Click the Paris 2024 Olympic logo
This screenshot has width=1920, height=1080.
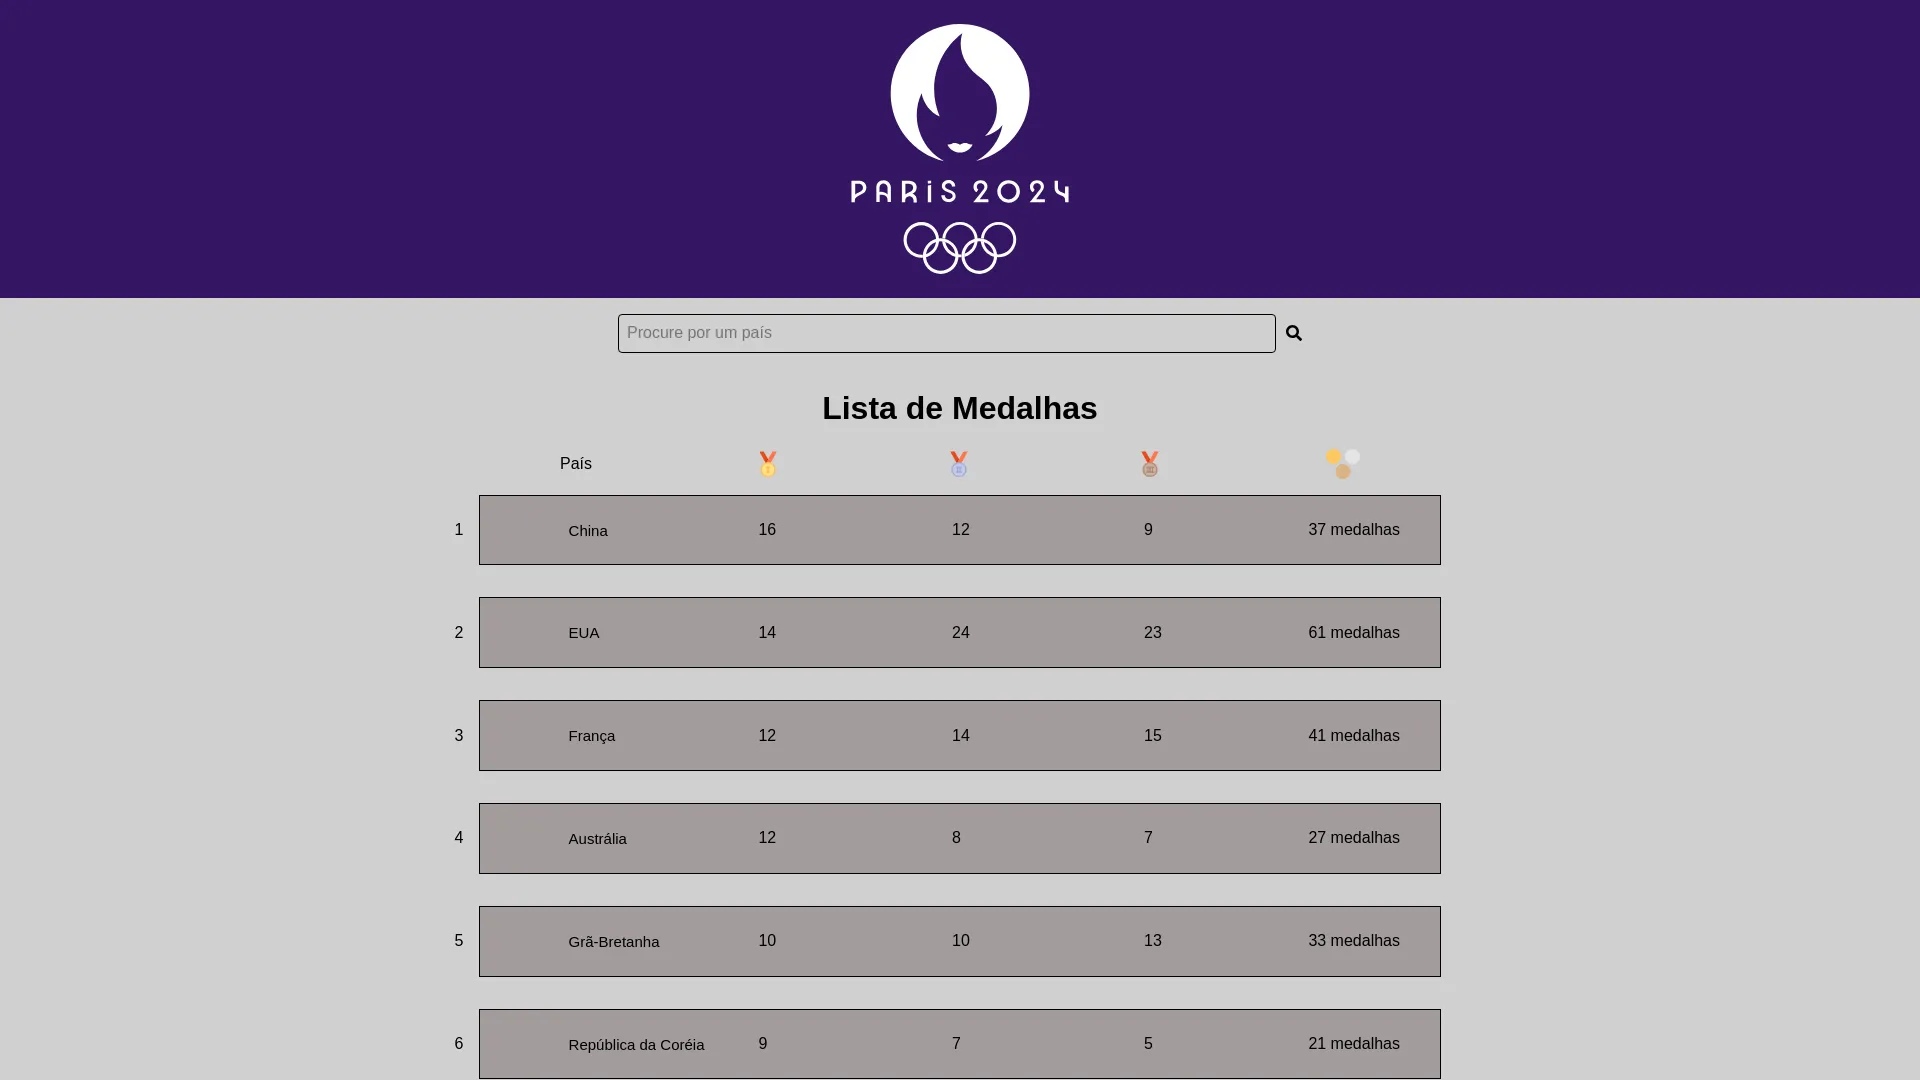pyautogui.click(x=960, y=148)
